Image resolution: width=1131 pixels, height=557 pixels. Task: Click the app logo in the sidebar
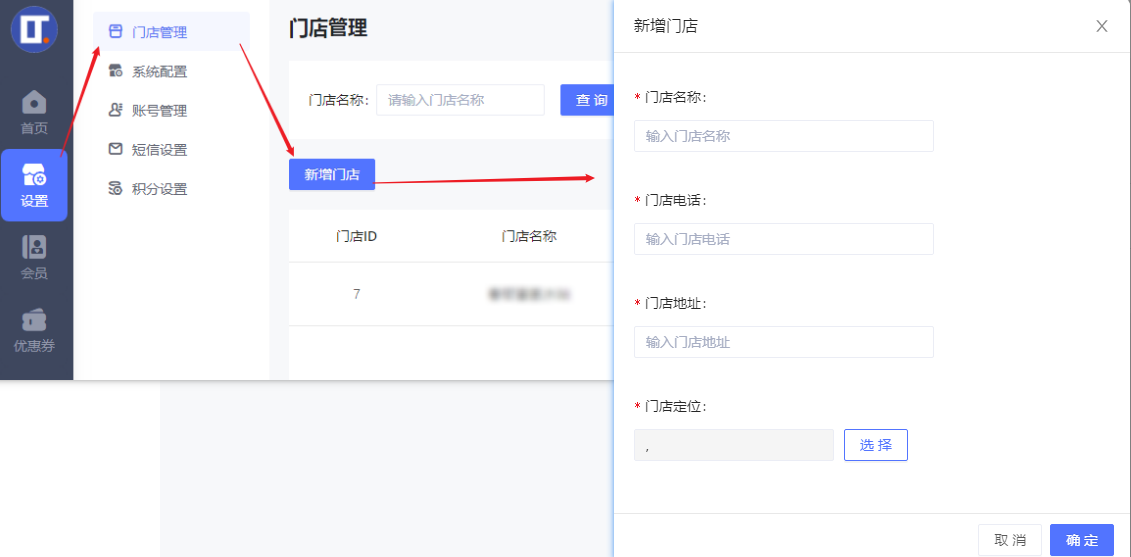(35, 29)
